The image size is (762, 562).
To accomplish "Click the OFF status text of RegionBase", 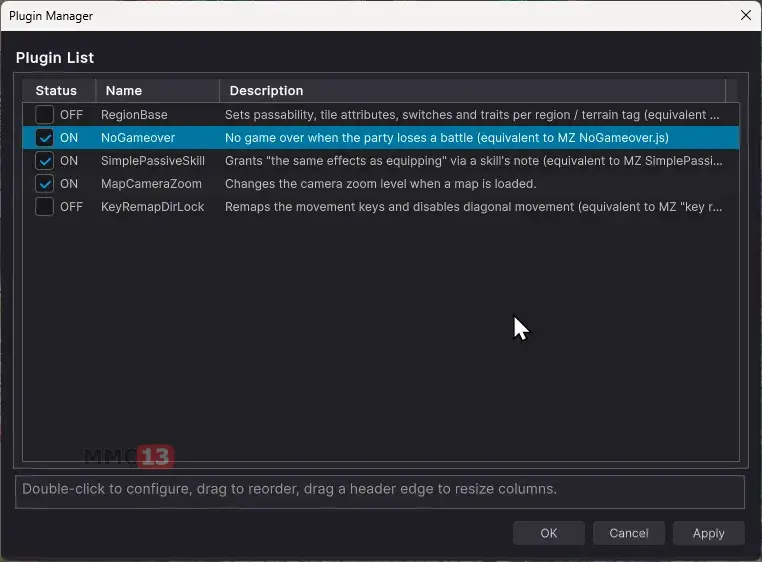I will tap(71, 115).
